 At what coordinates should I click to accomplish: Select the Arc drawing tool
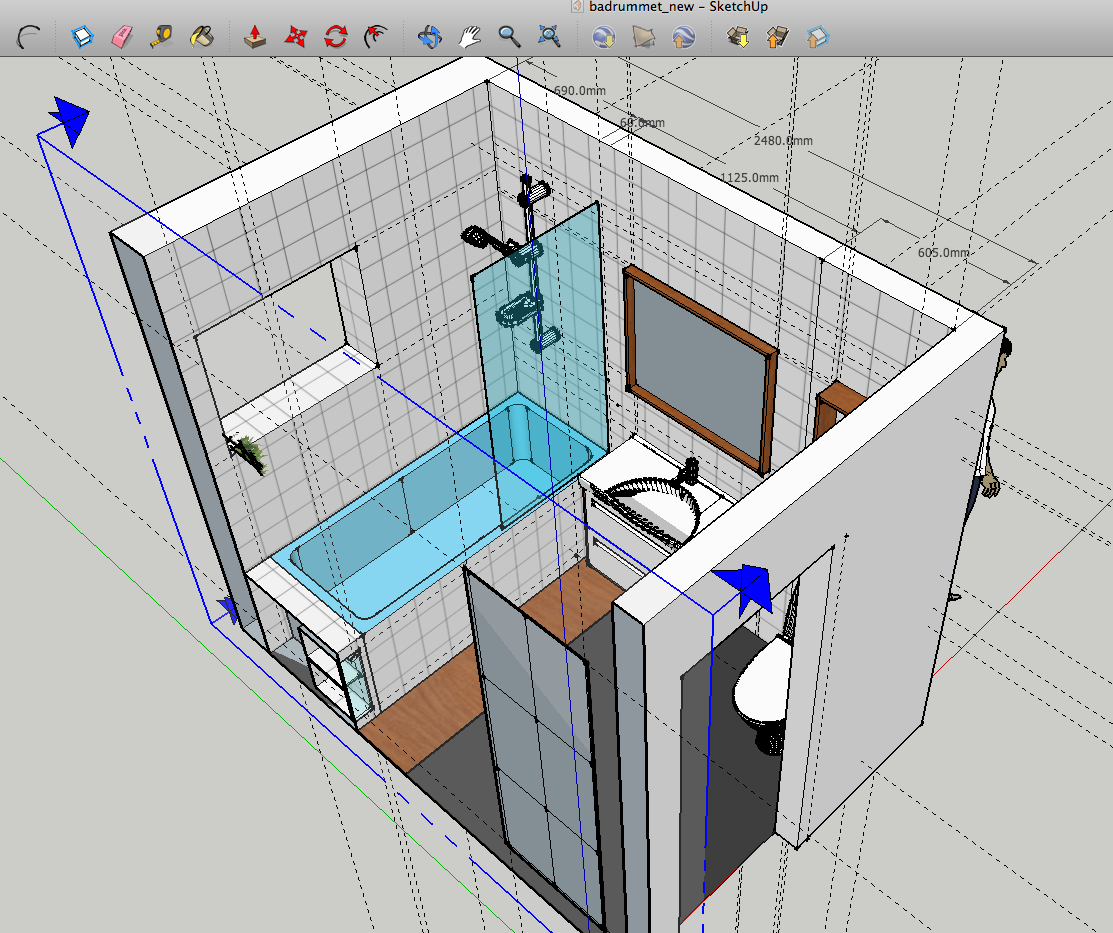point(31,37)
